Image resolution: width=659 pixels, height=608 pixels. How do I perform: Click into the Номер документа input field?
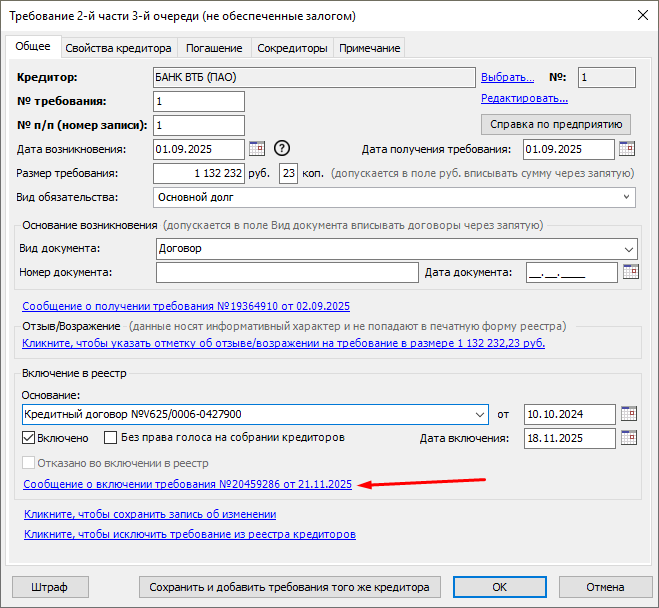tap(287, 272)
